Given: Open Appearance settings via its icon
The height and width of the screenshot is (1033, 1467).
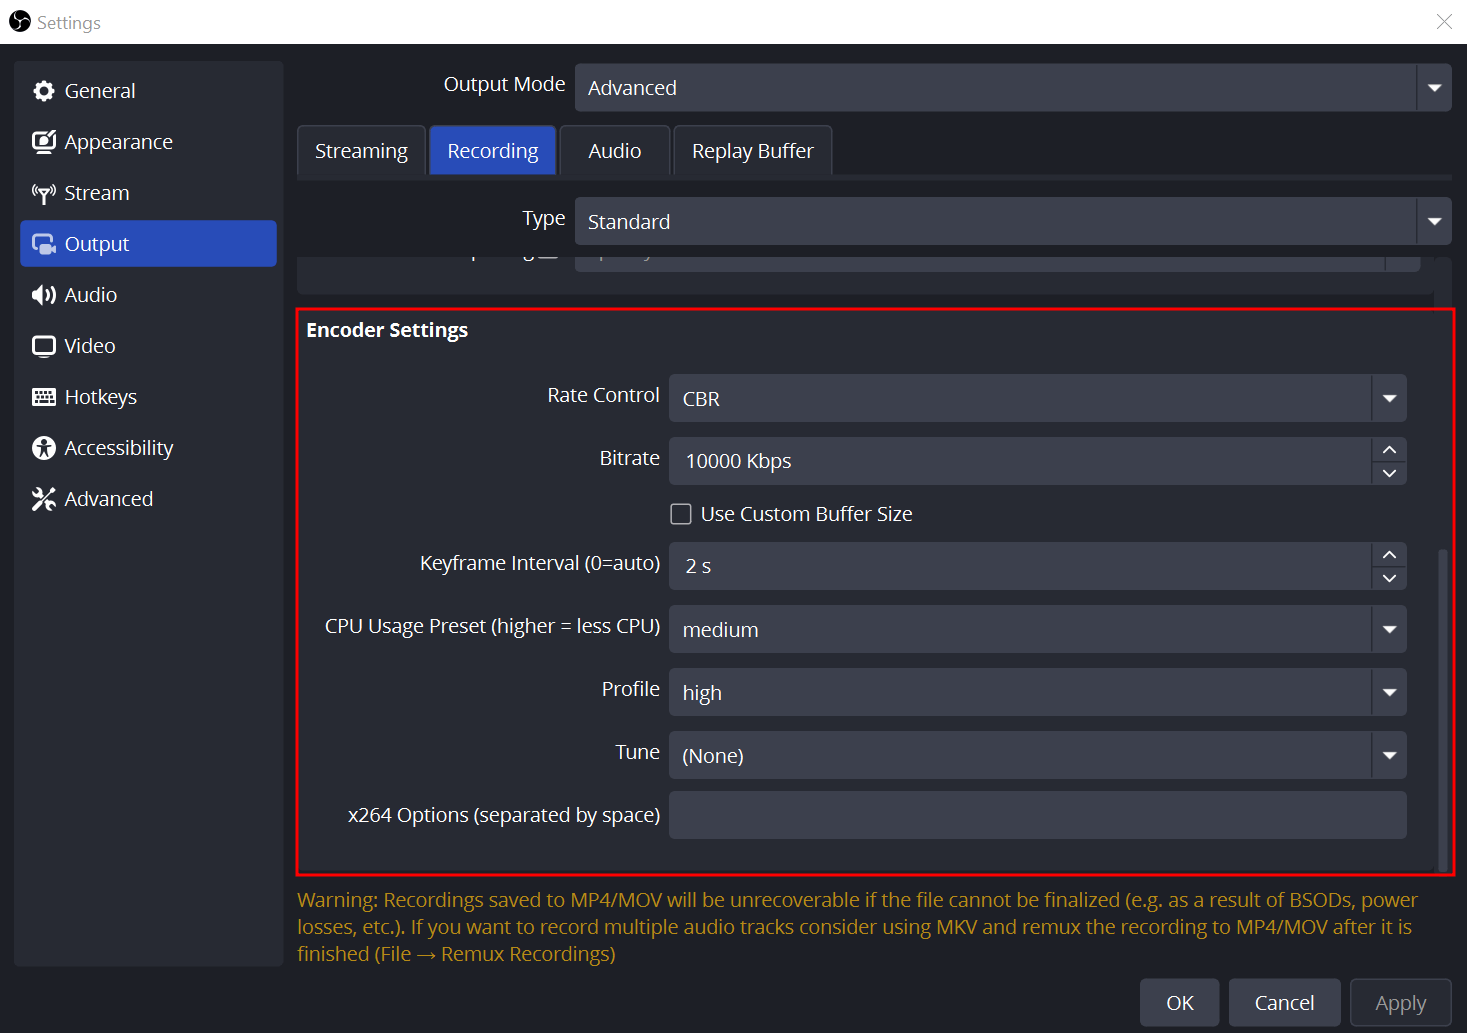Looking at the screenshot, I should pyautogui.click(x=44, y=142).
